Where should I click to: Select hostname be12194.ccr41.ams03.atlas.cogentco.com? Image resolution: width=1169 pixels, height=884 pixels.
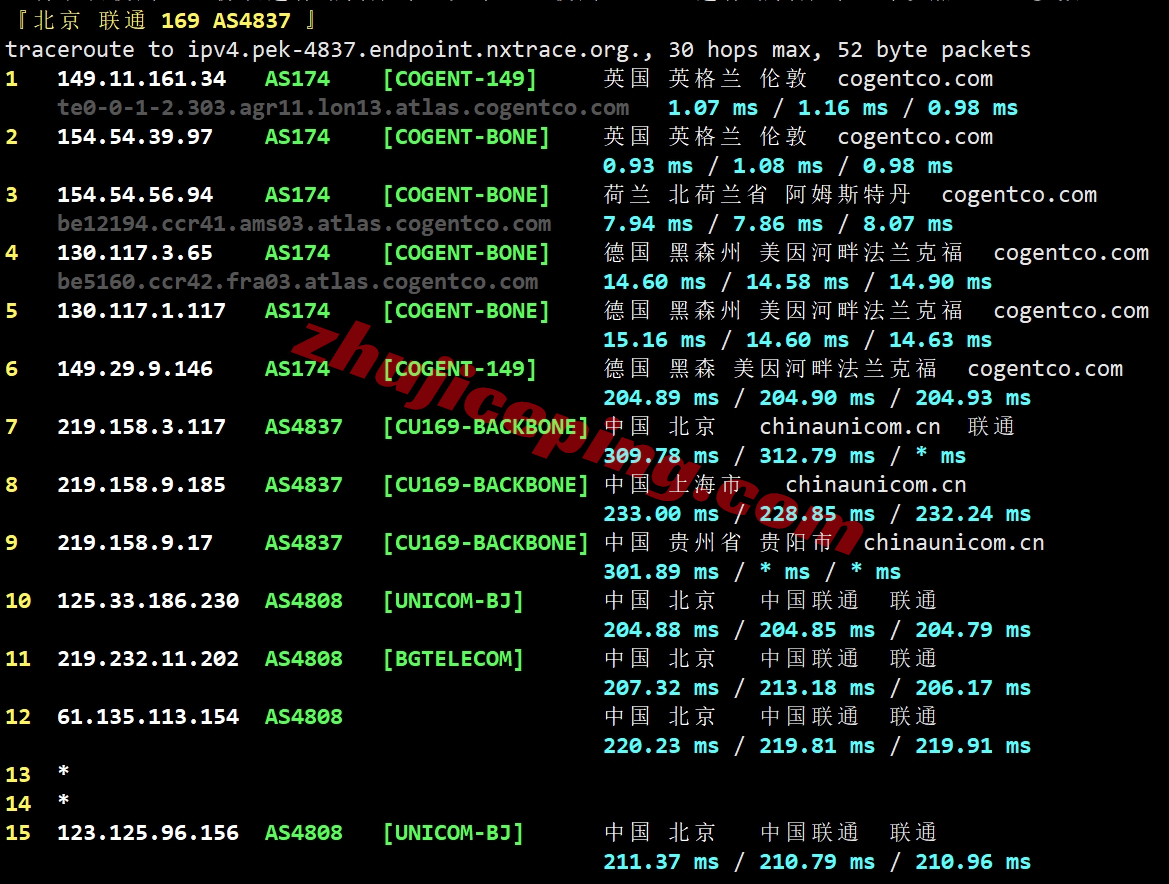tap(304, 224)
